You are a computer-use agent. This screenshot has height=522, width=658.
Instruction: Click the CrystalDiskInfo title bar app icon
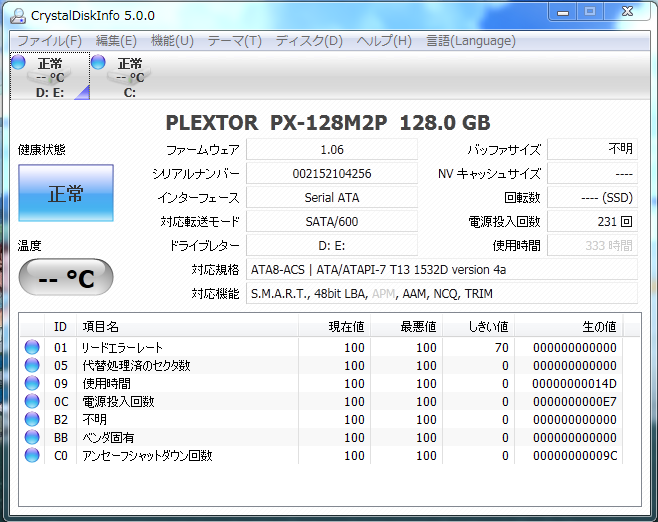pyautogui.click(x=18, y=16)
